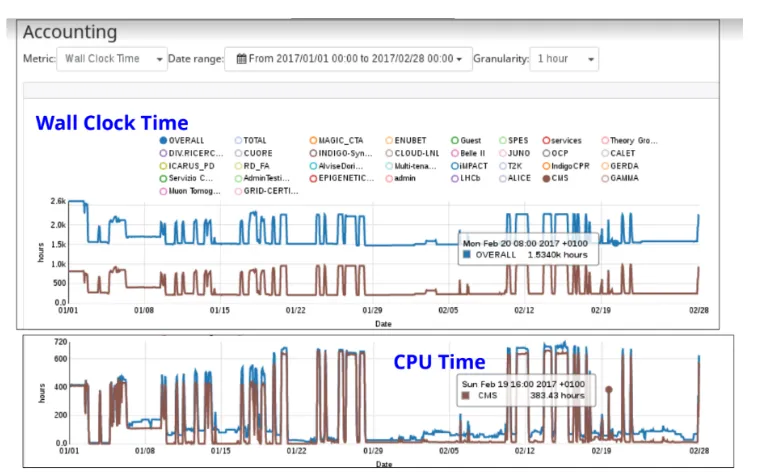Toggle the JUNO legend entry

click(x=515, y=153)
